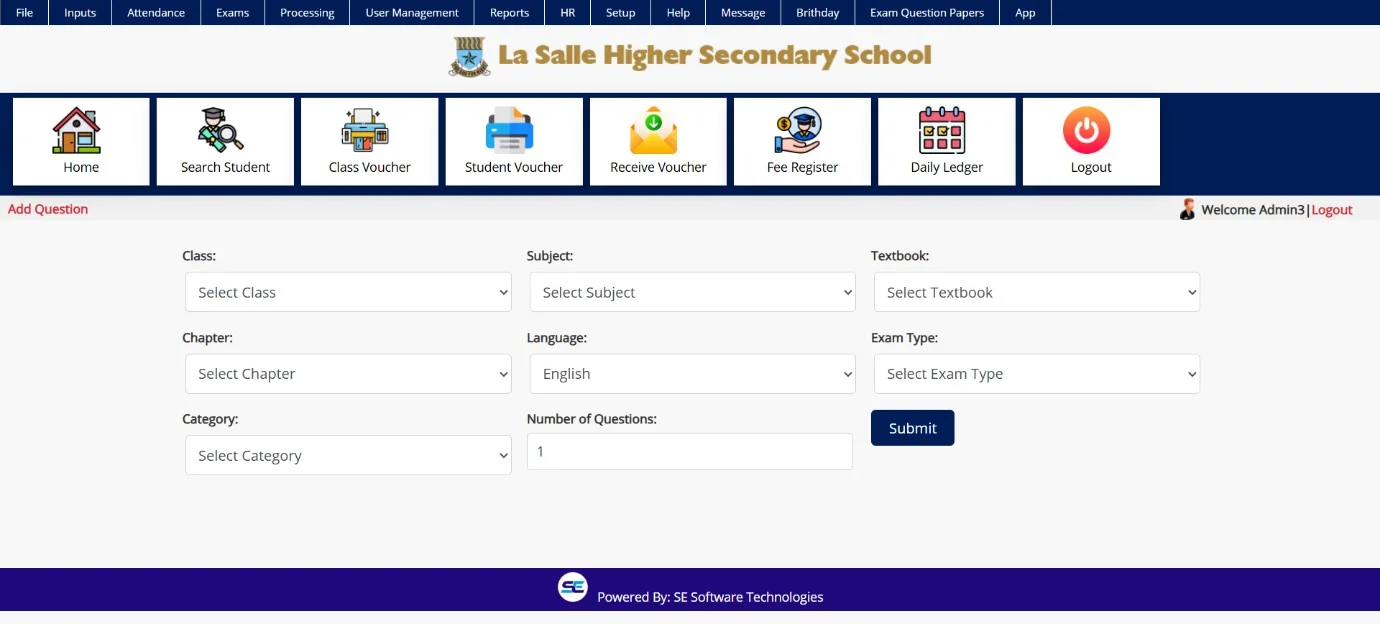Click the Logout link beside Welcome Admin3
The width and height of the screenshot is (1380, 624).
coord(1332,210)
